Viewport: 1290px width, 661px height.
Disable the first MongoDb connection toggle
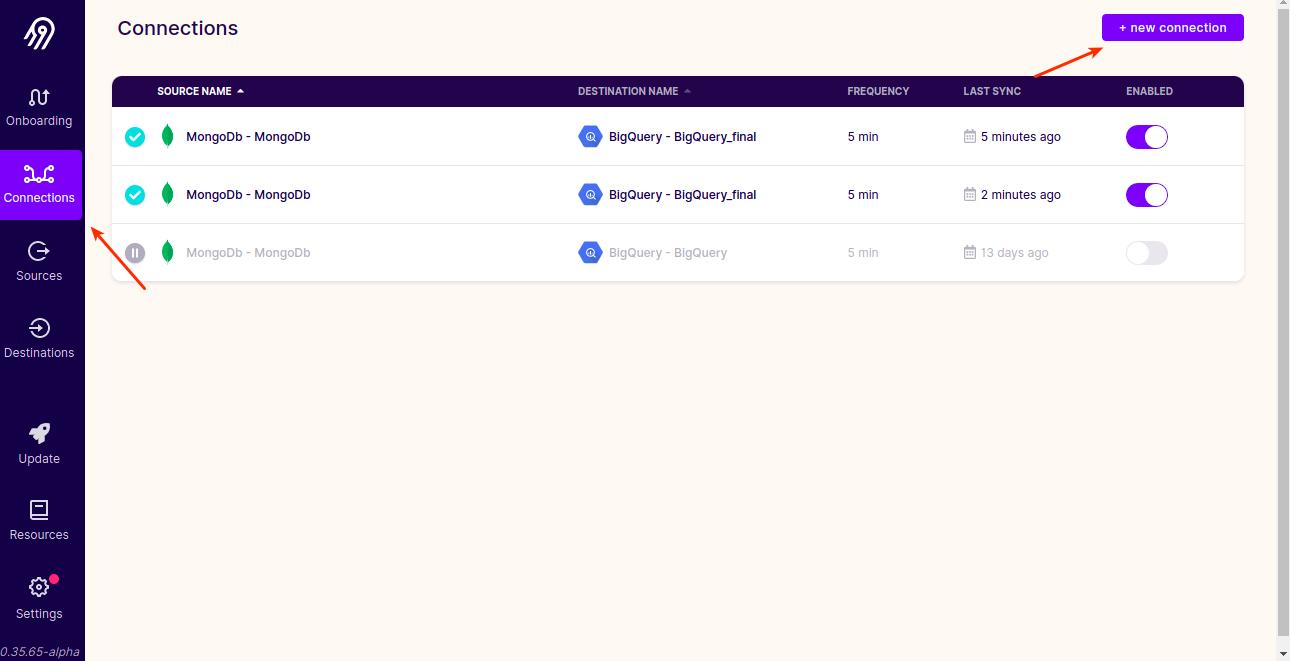[x=1146, y=137]
